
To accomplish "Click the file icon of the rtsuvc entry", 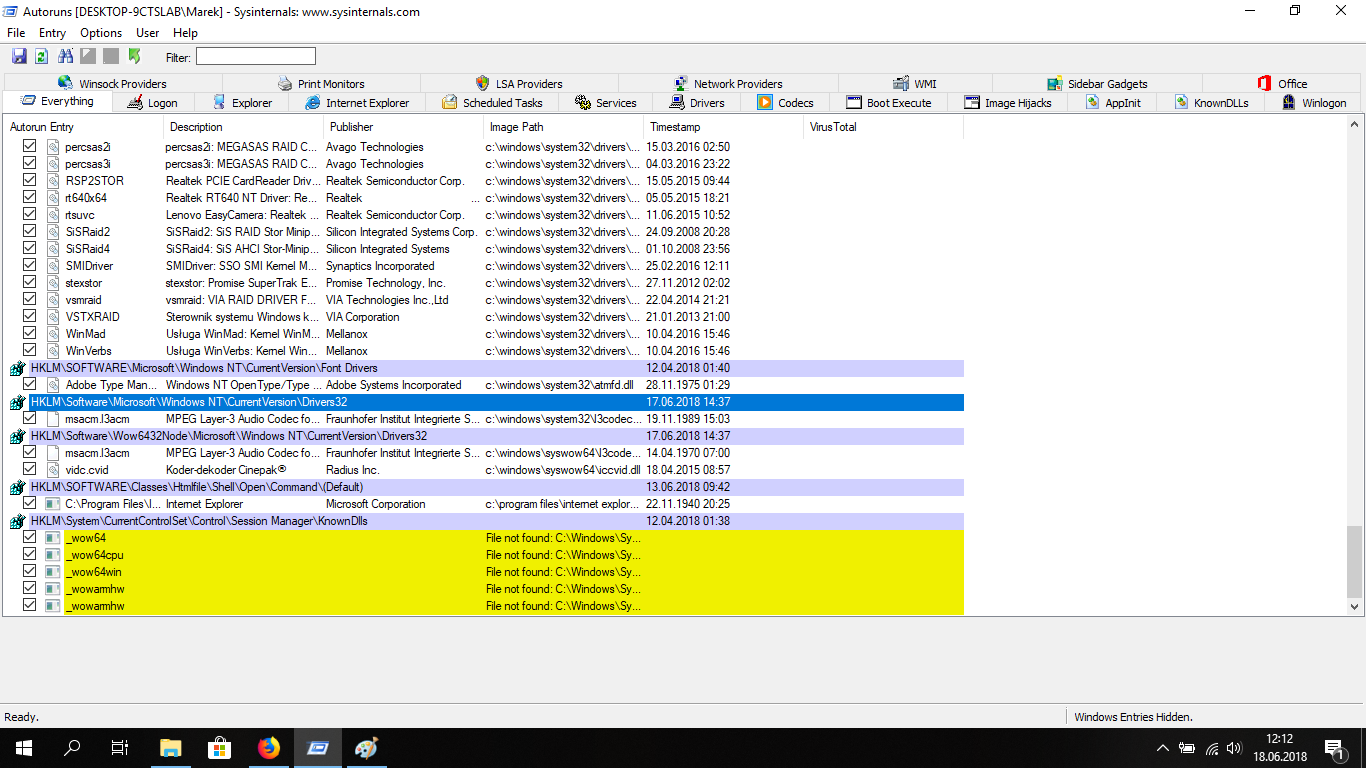I will click(x=53, y=215).
